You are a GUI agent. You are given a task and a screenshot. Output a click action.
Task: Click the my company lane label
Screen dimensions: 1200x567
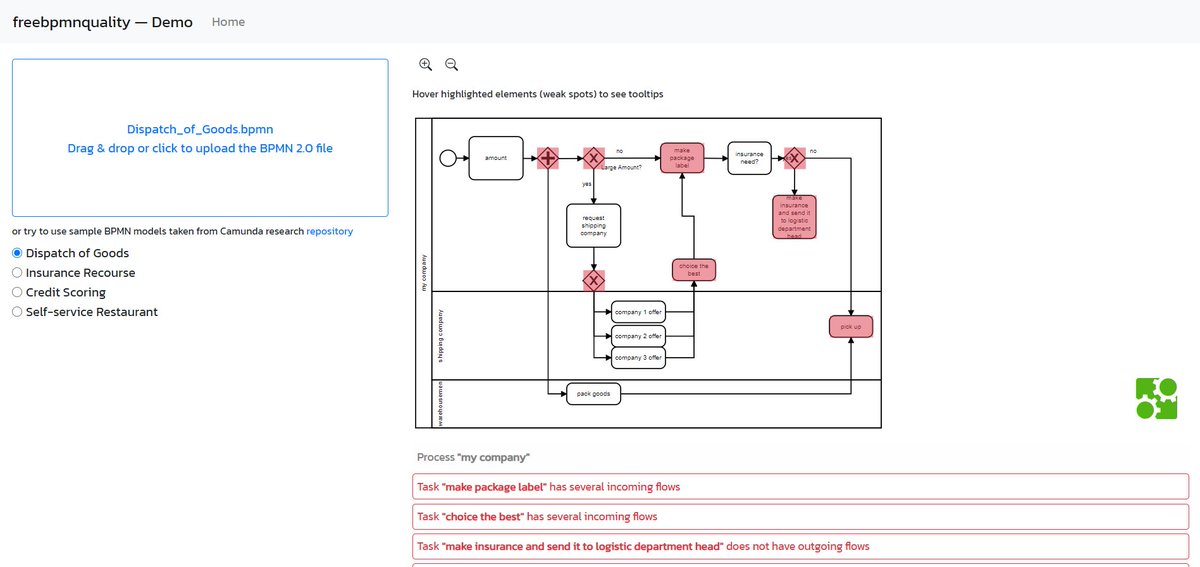(x=424, y=272)
